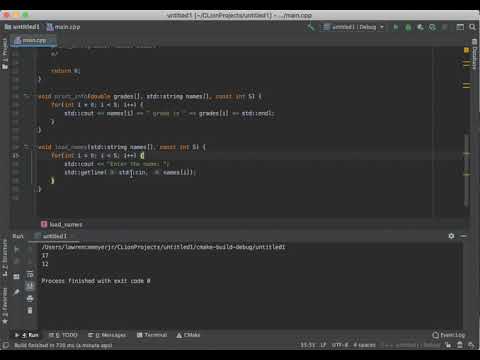Open the Messages tool window tab
This screenshot has height=360, width=480.
(x=107, y=335)
